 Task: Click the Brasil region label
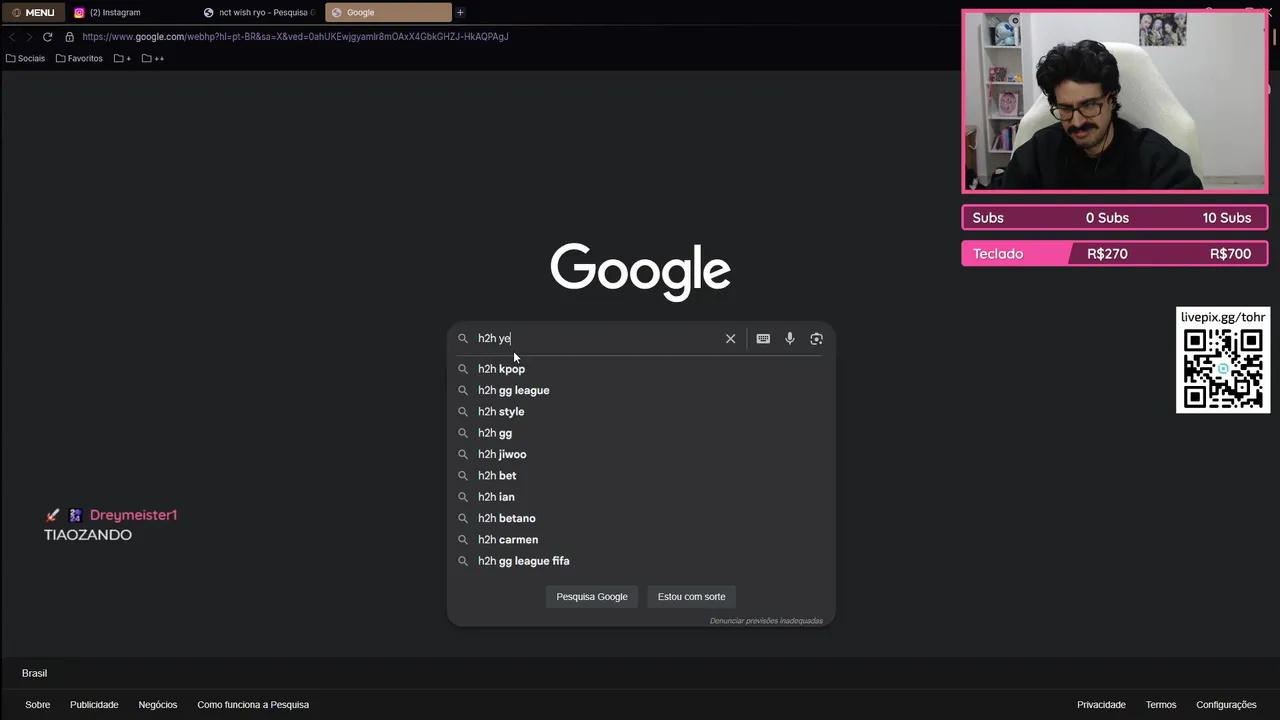tap(34, 673)
